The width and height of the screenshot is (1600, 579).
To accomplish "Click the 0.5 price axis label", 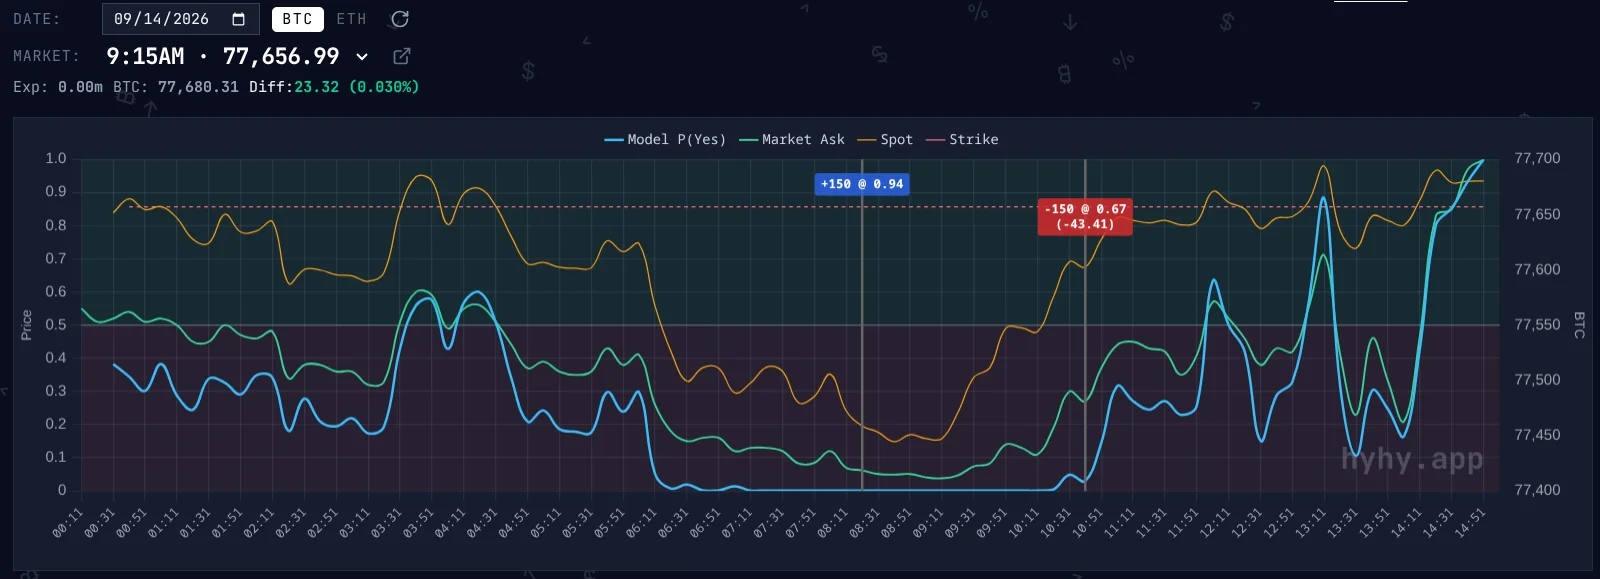I will click(x=56, y=324).
